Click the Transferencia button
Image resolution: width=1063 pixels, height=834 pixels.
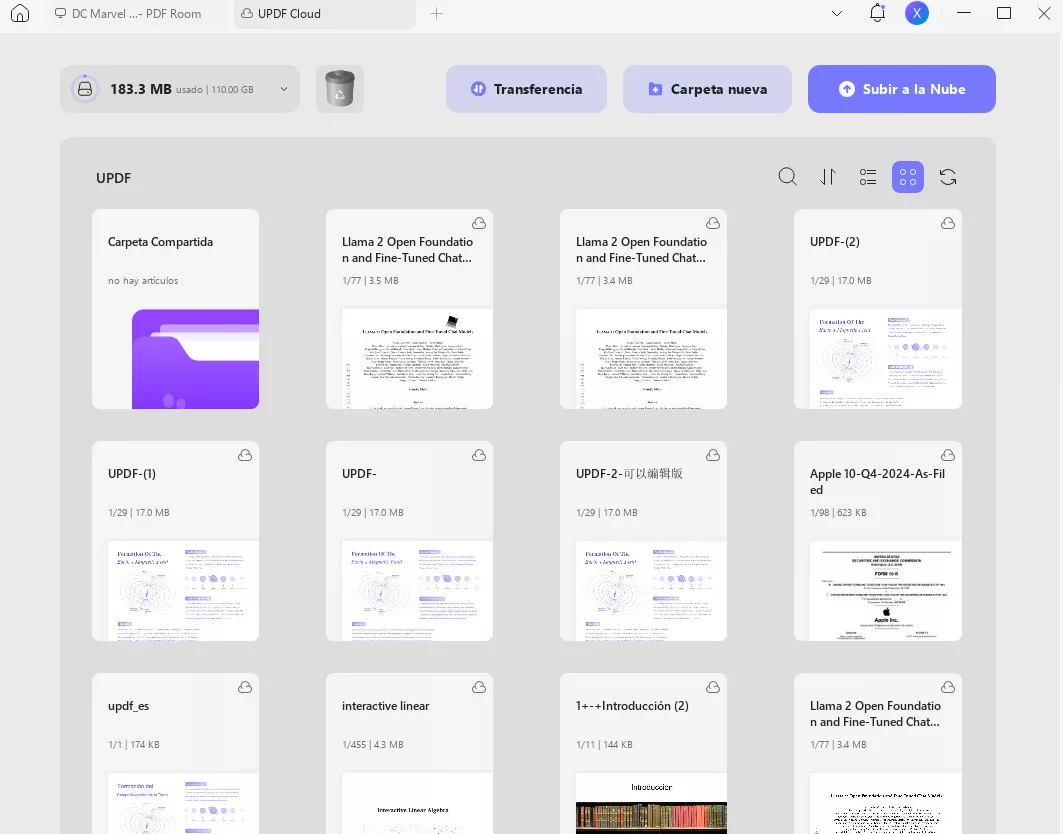pos(526,89)
